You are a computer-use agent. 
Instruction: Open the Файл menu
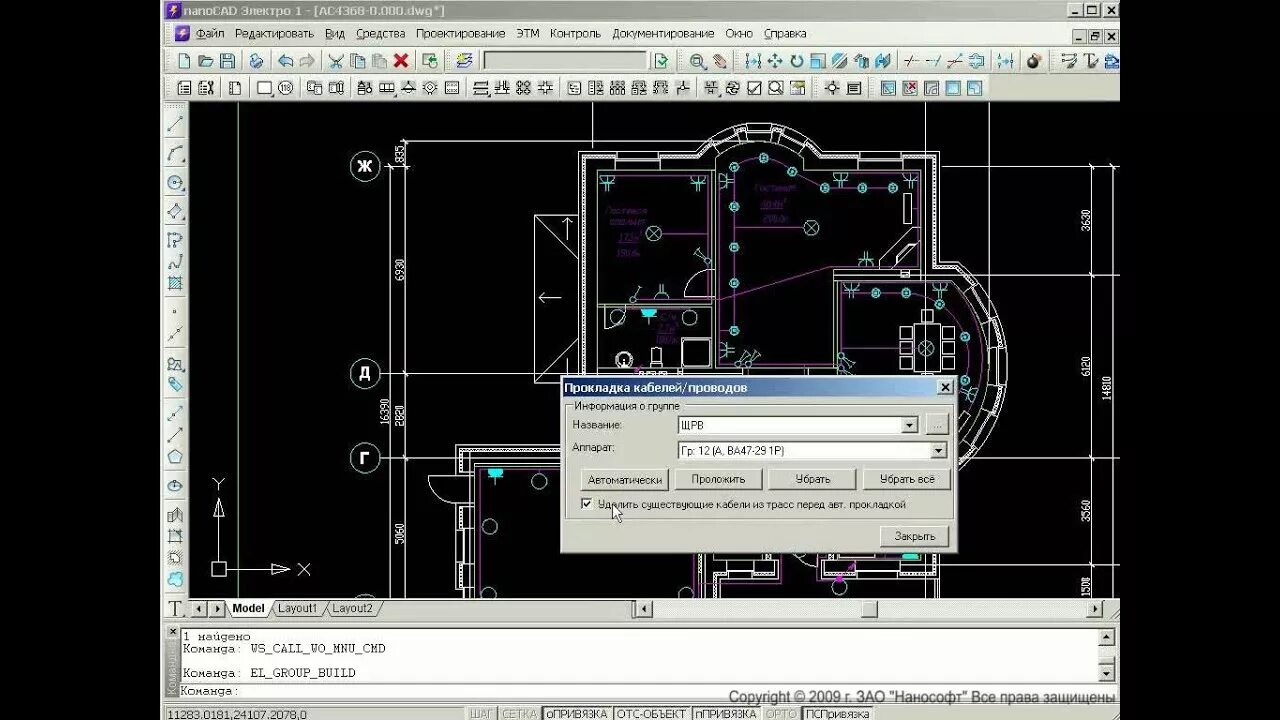click(210, 33)
